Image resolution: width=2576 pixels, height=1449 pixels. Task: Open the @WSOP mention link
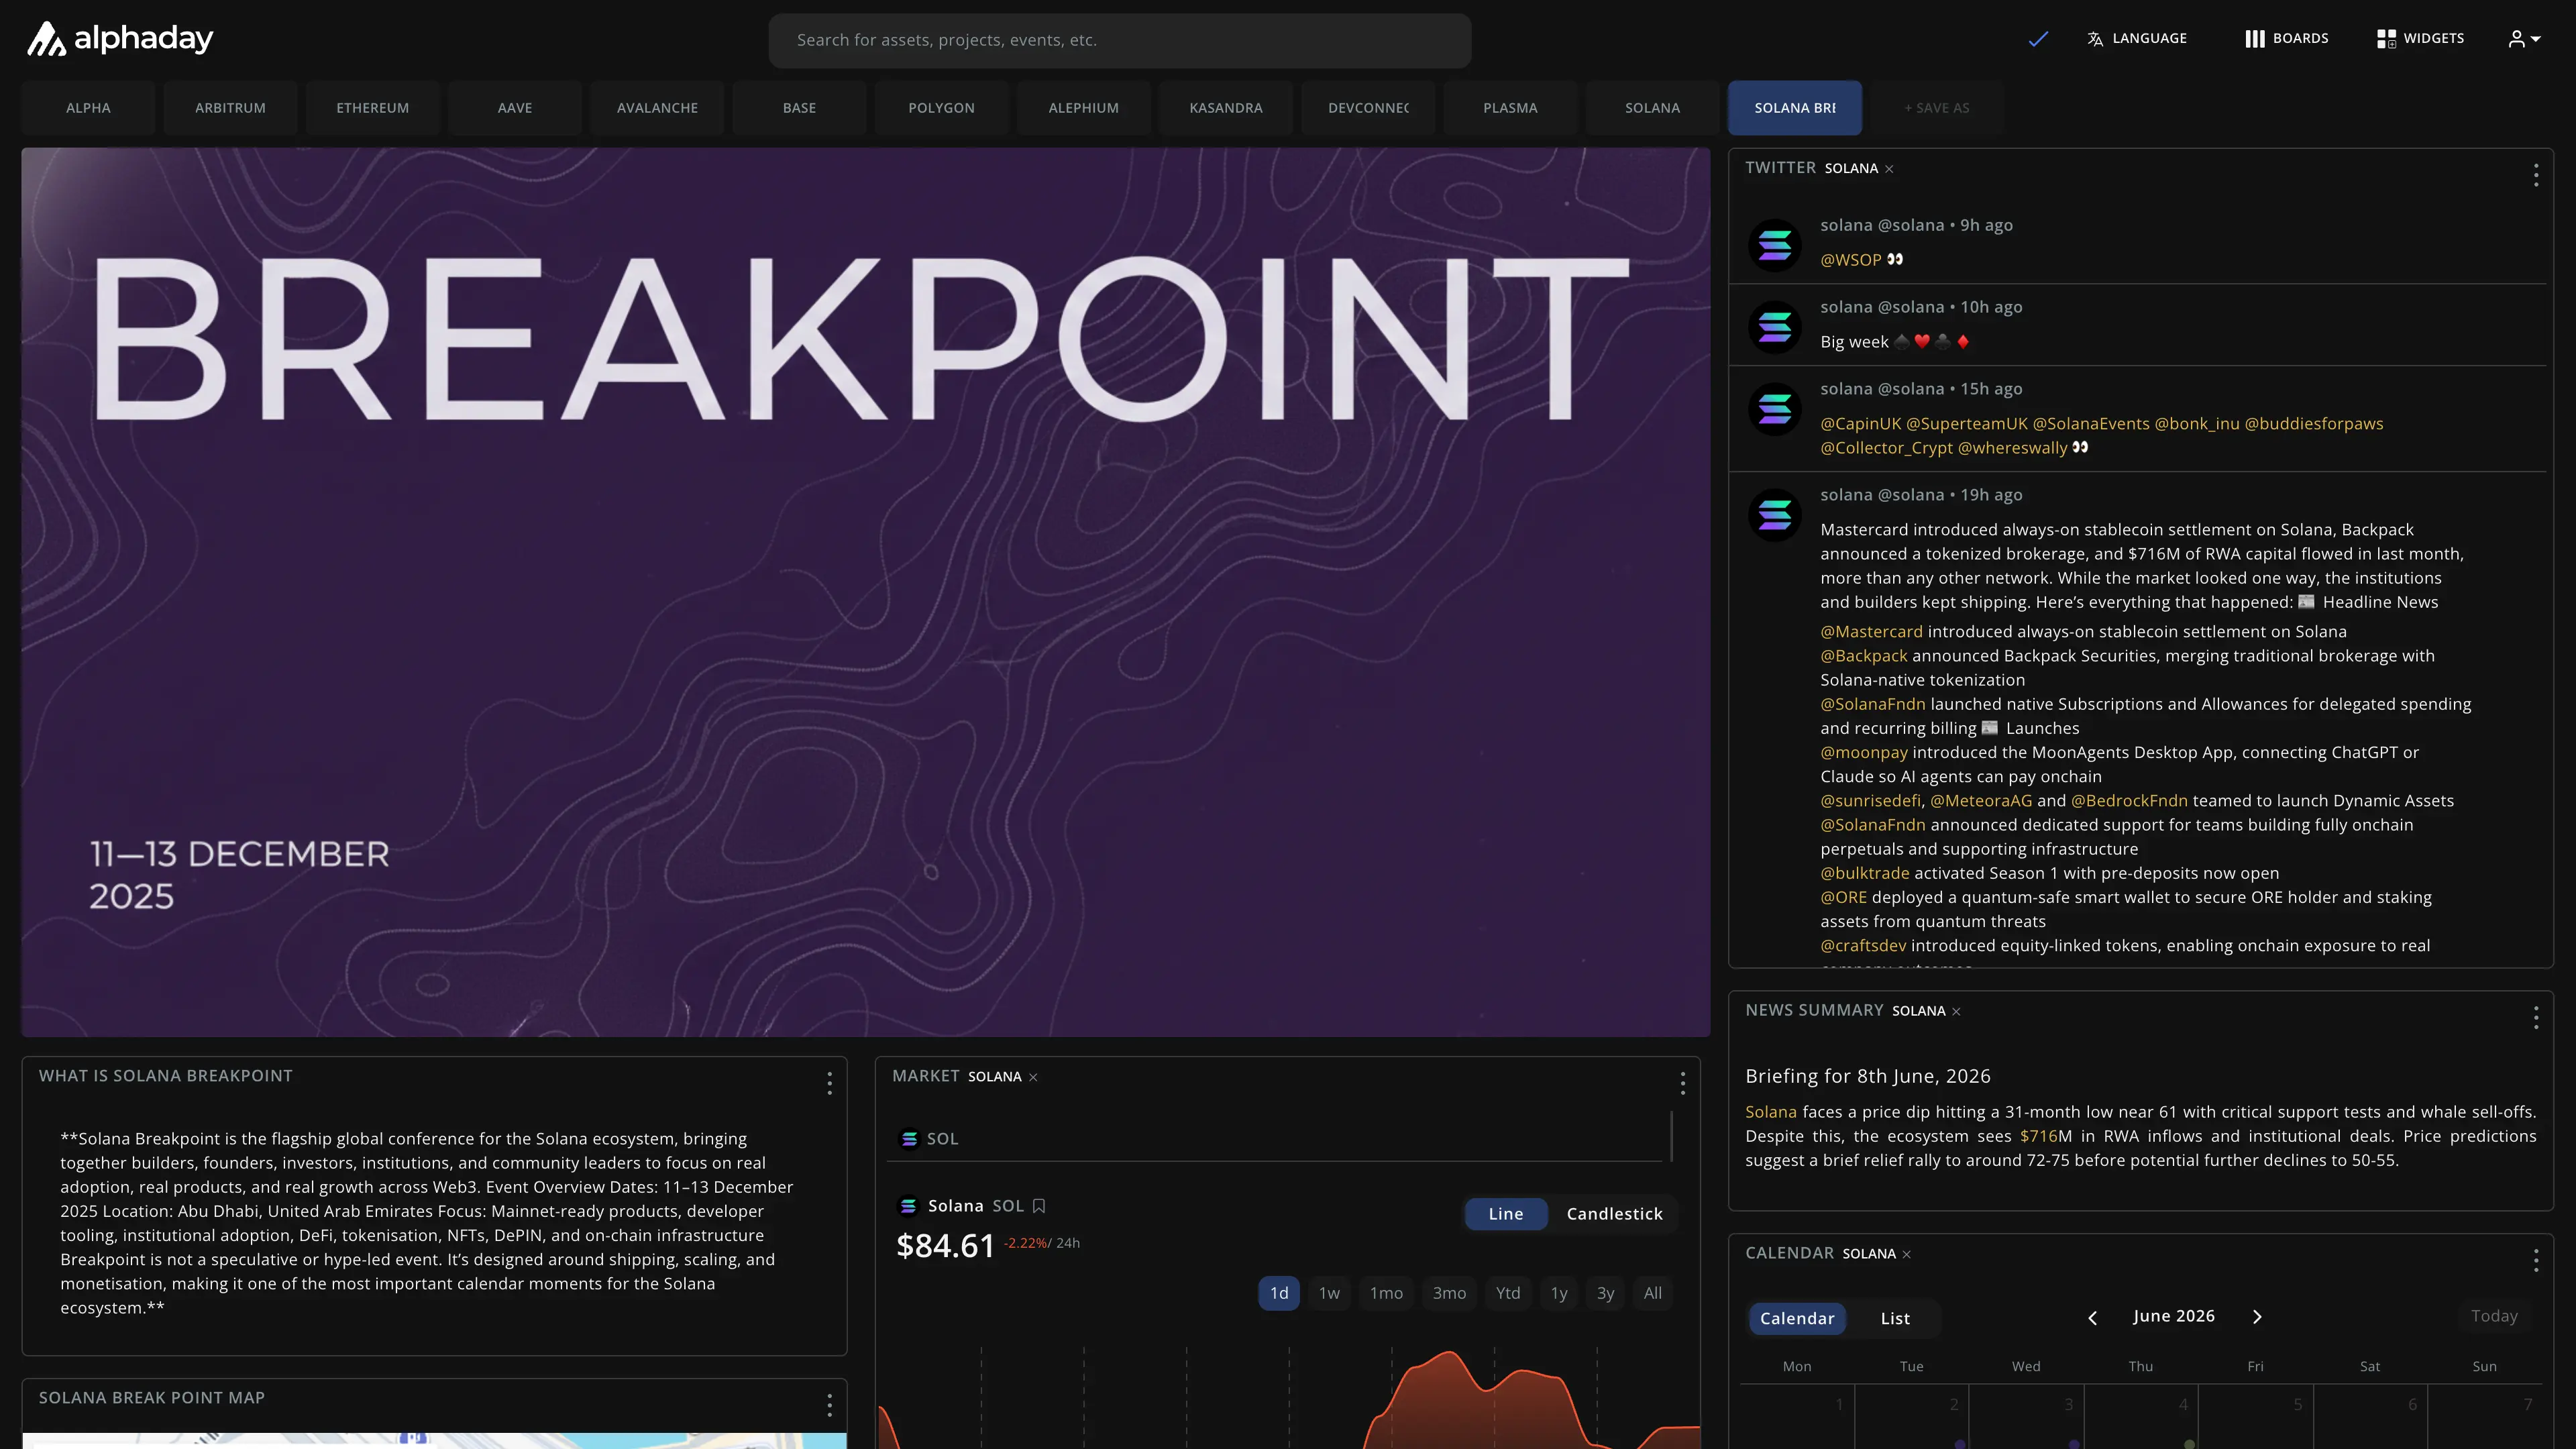1851,260
